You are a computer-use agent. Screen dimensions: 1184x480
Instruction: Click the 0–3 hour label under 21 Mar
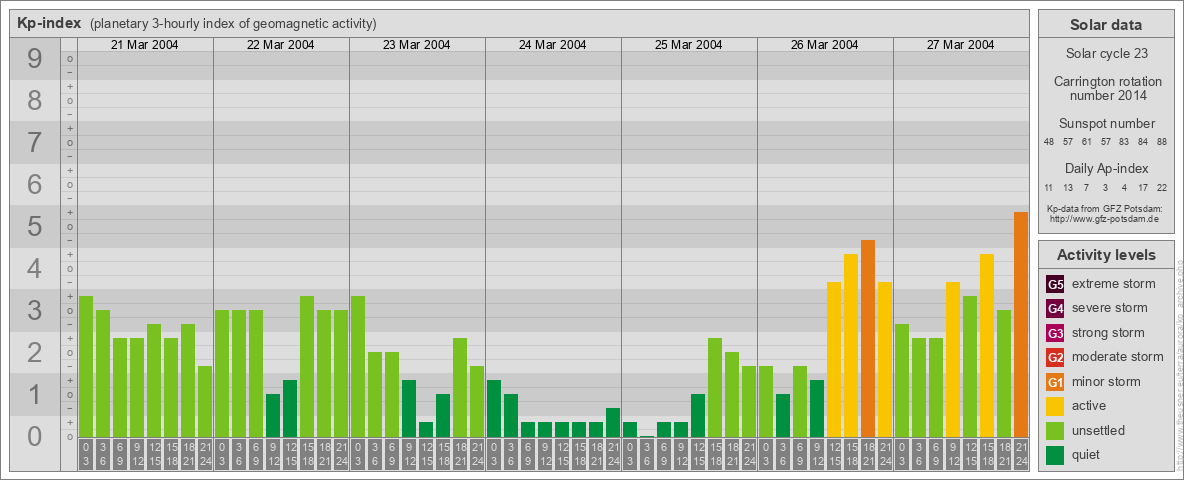(86, 454)
